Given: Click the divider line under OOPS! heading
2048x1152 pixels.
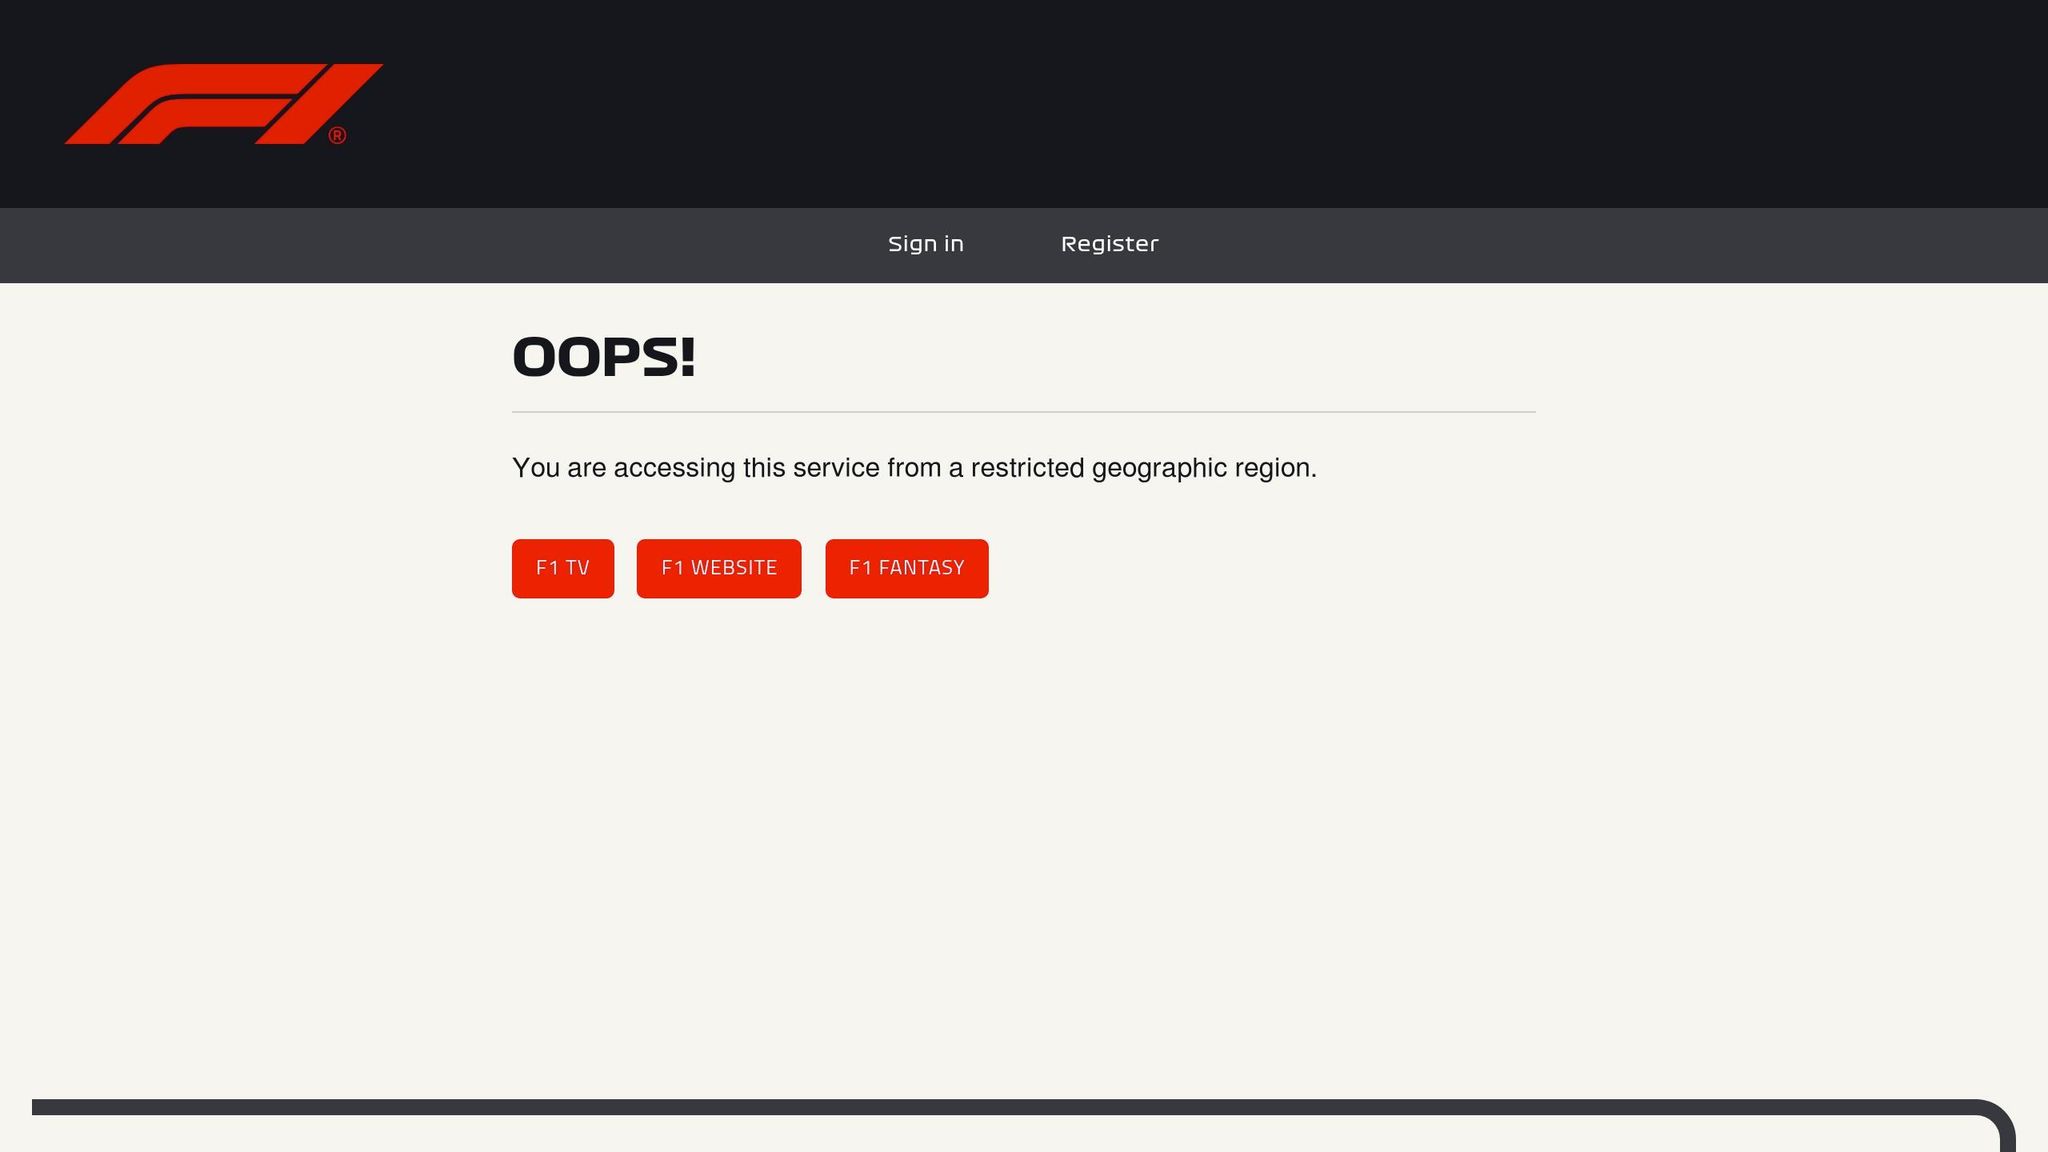Looking at the screenshot, I should pyautogui.click(x=1023, y=411).
